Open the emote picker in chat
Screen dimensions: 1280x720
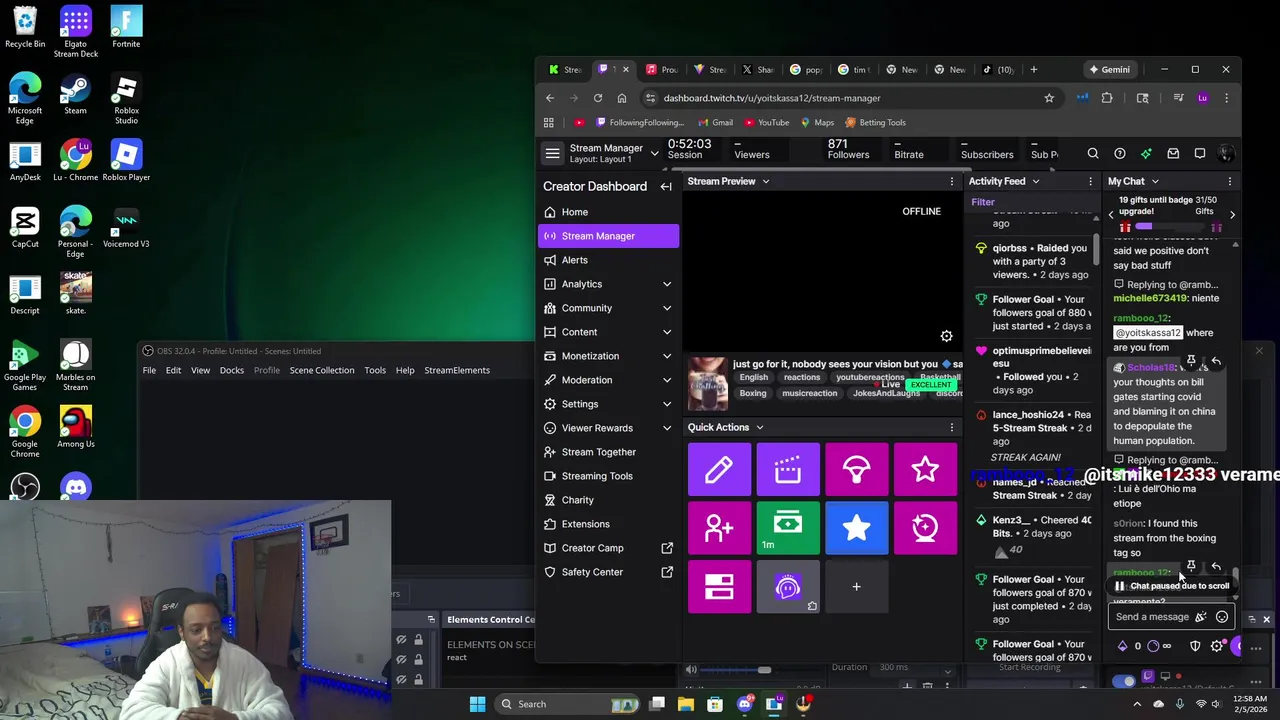pyautogui.click(x=1222, y=617)
